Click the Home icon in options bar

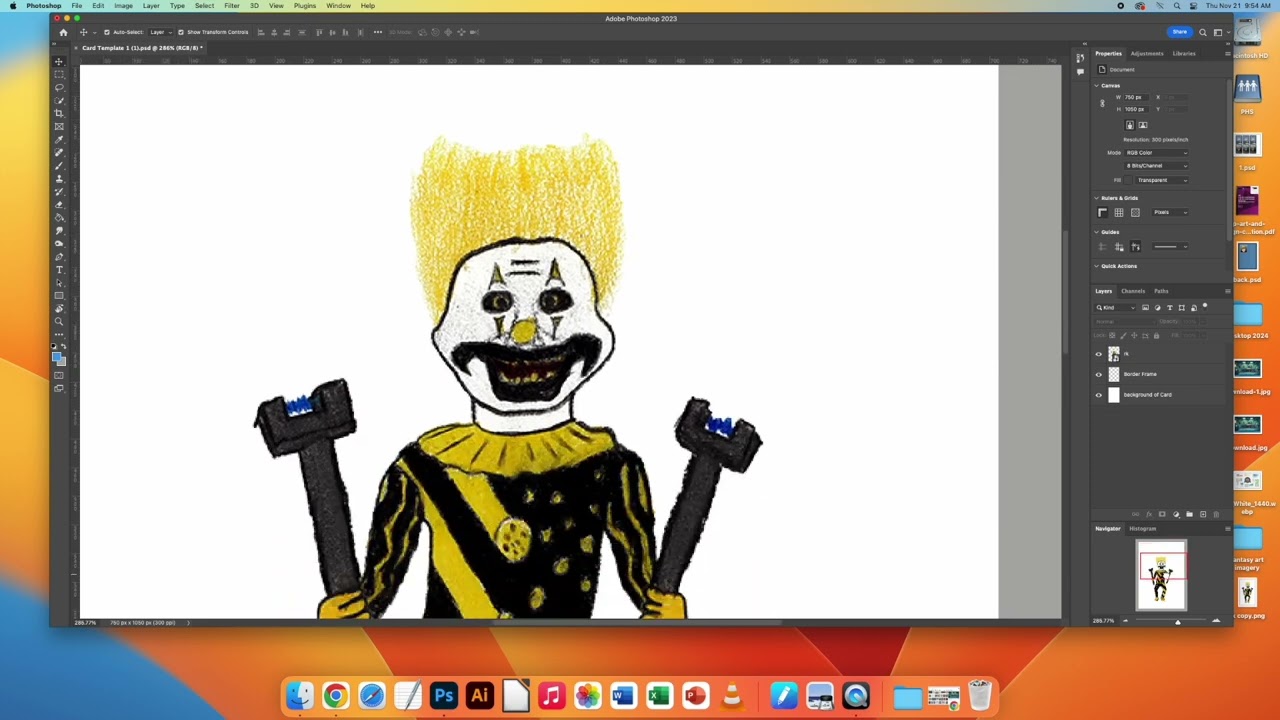[x=63, y=32]
